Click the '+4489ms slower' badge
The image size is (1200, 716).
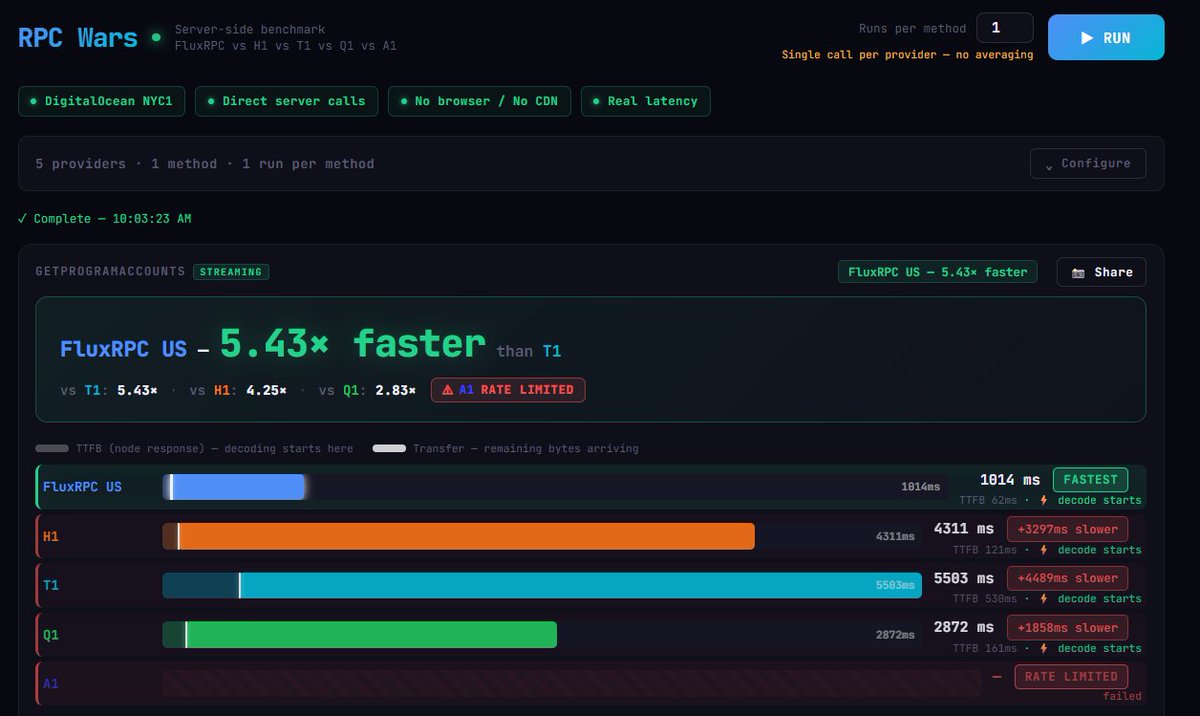tap(1068, 578)
